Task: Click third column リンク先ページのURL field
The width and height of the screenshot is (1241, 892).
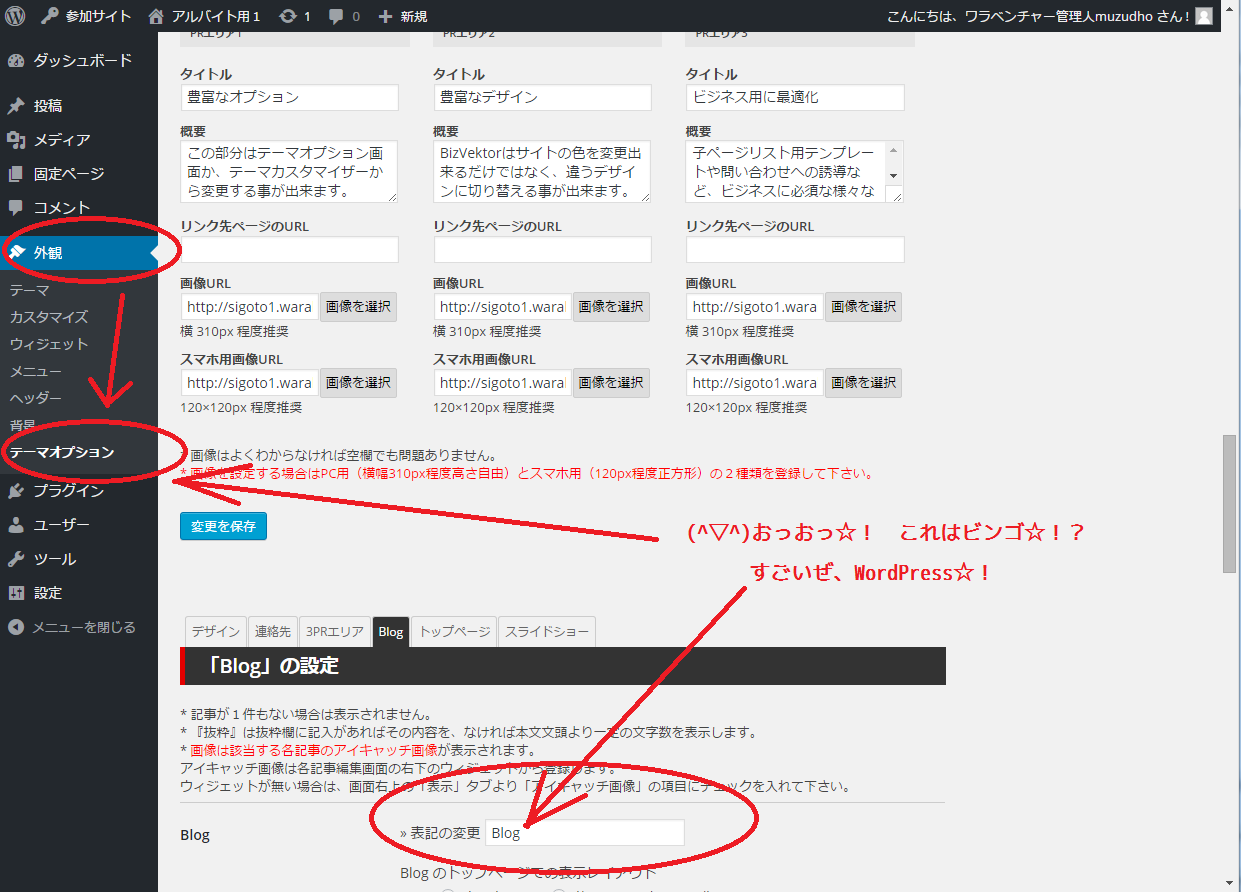Action: [796, 249]
